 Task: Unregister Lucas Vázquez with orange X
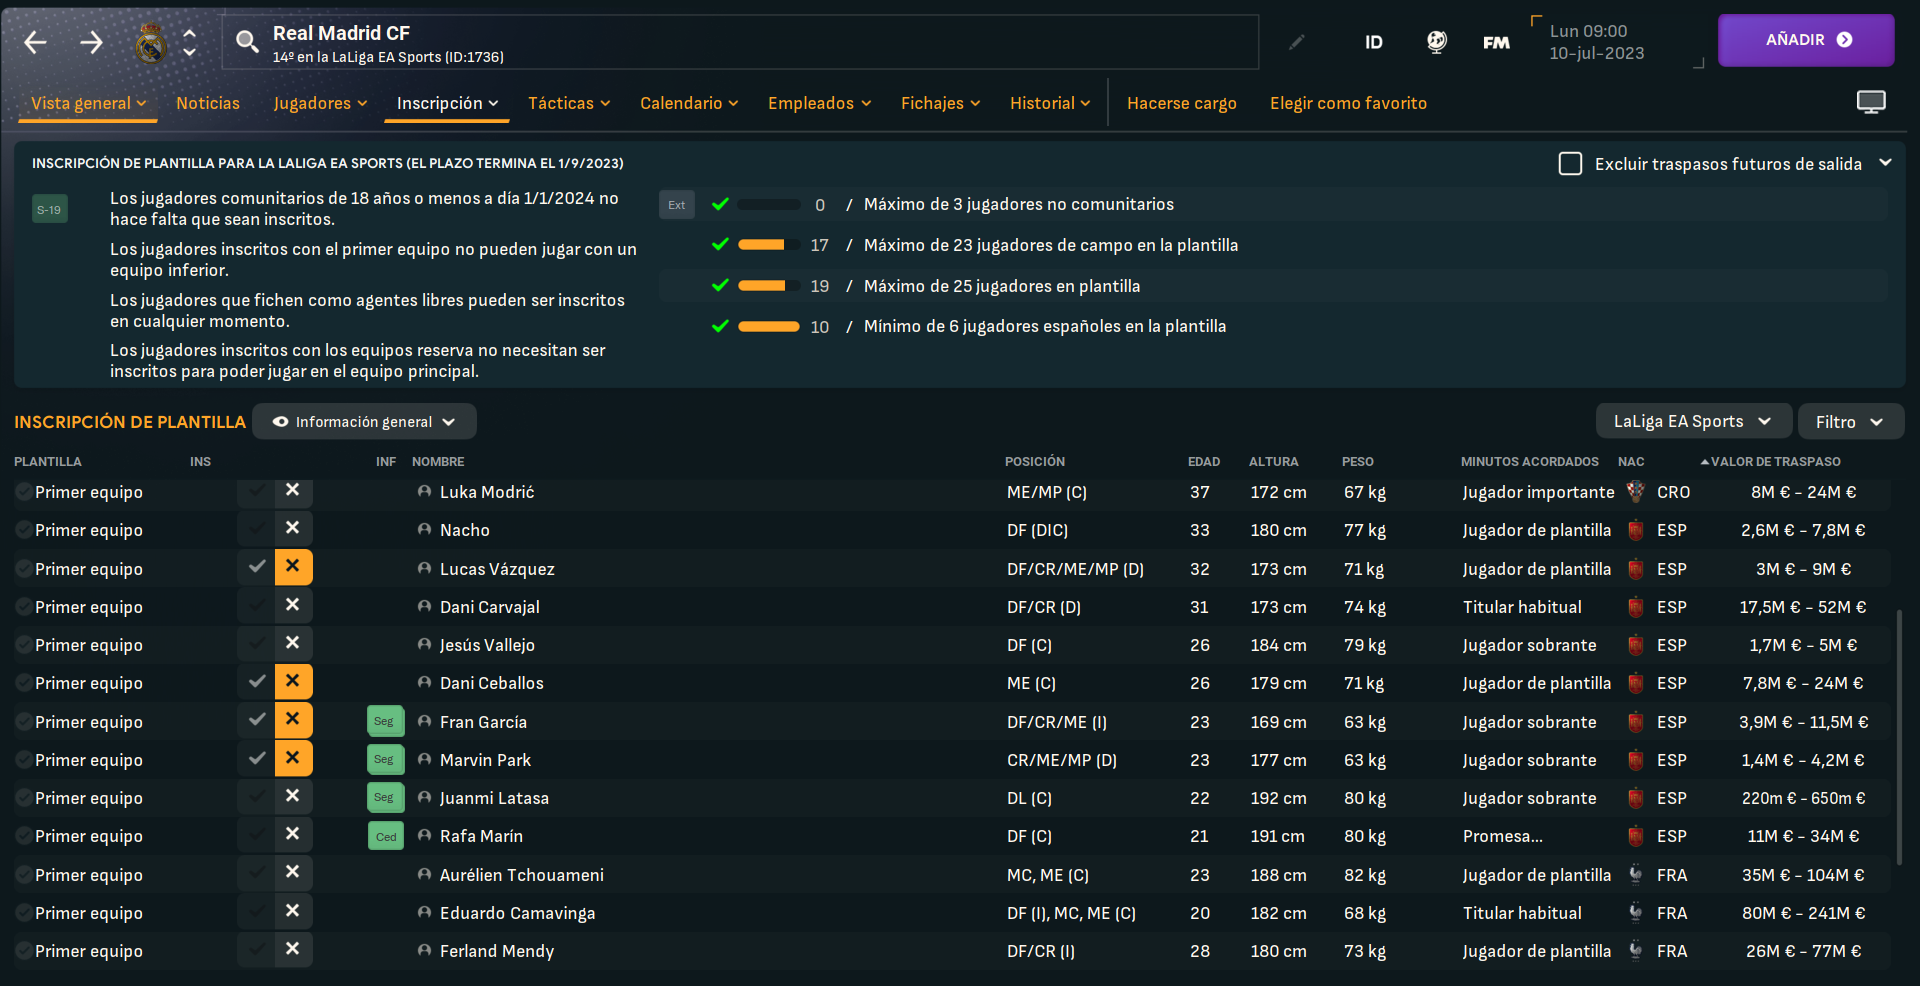coord(293,567)
